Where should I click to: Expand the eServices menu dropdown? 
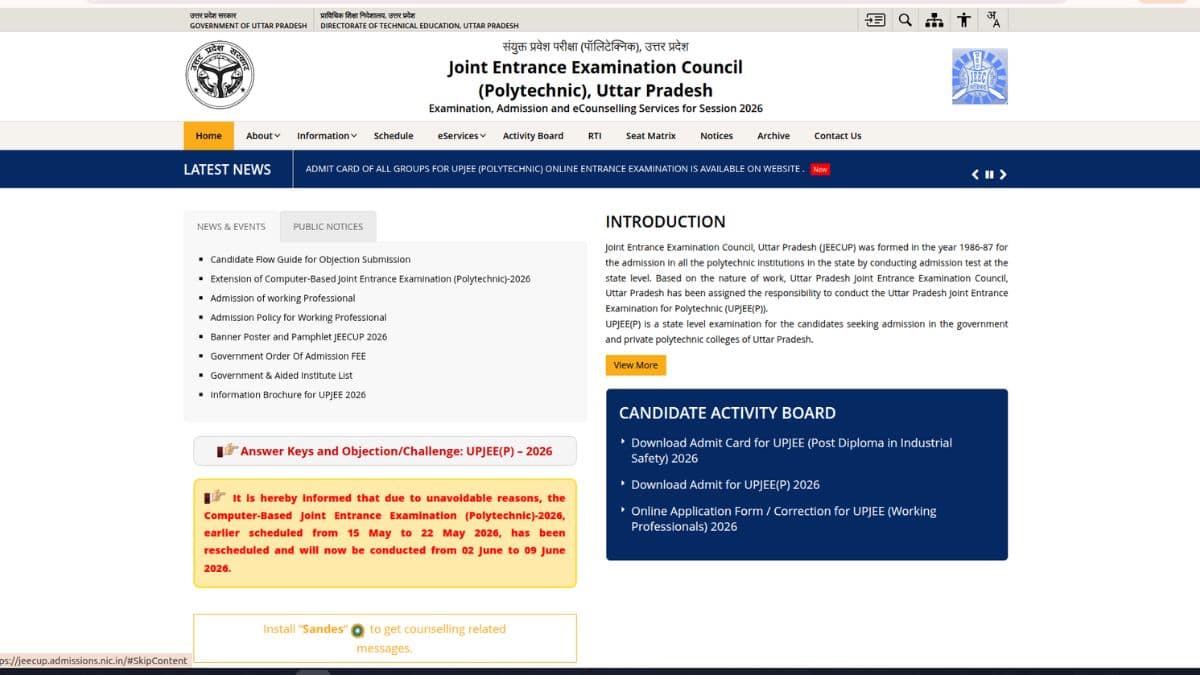[x=461, y=136]
